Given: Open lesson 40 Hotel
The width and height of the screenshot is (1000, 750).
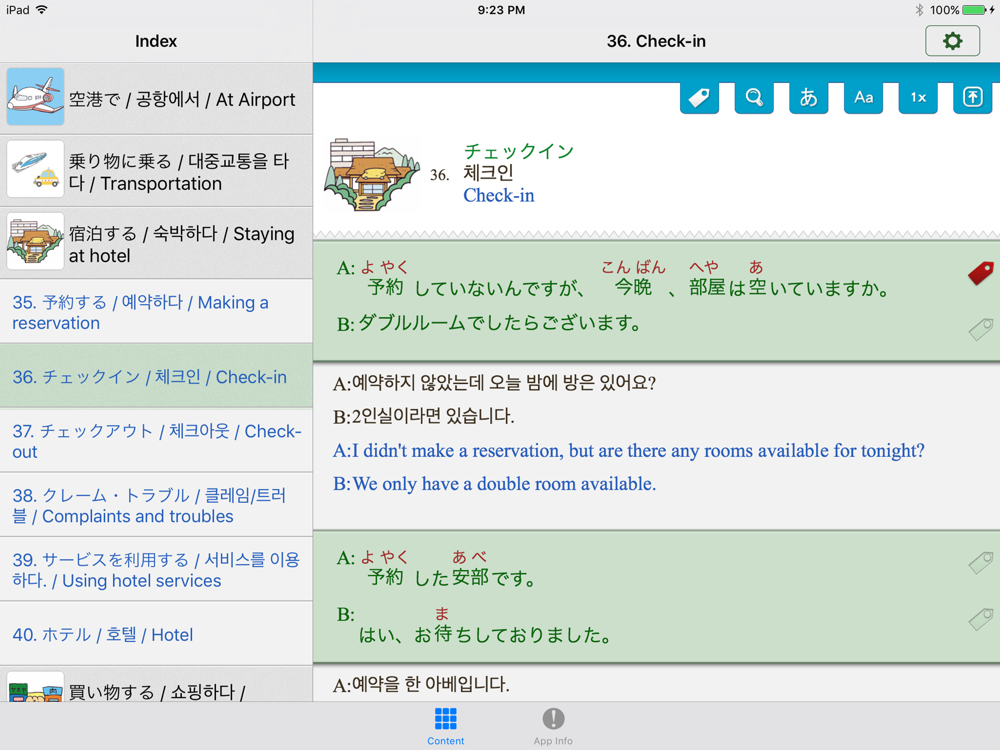Looking at the screenshot, I should 156,634.
